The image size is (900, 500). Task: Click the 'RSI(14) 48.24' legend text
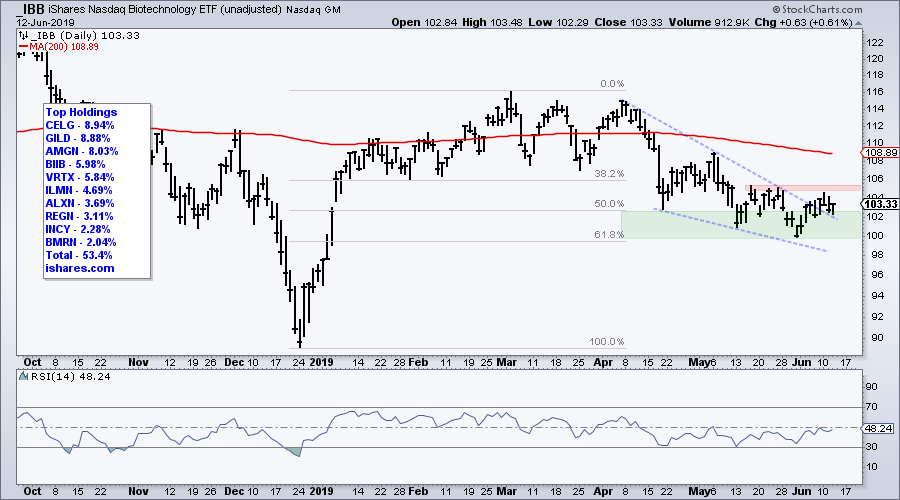pos(71,377)
